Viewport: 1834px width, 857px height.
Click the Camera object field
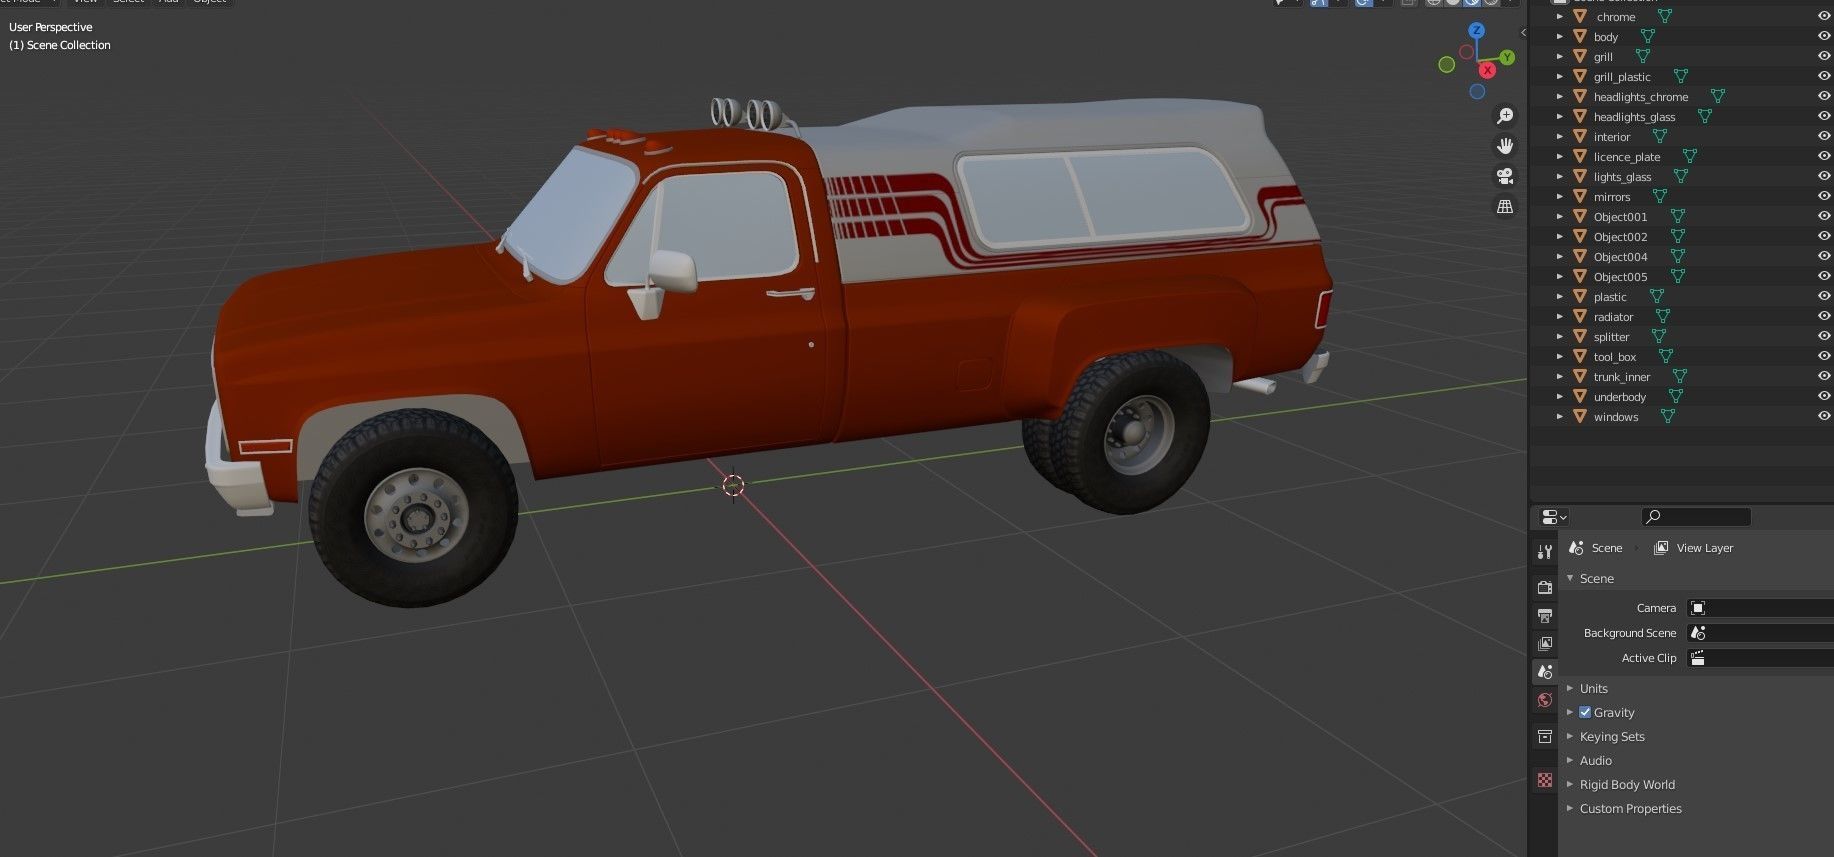pos(1760,608)
